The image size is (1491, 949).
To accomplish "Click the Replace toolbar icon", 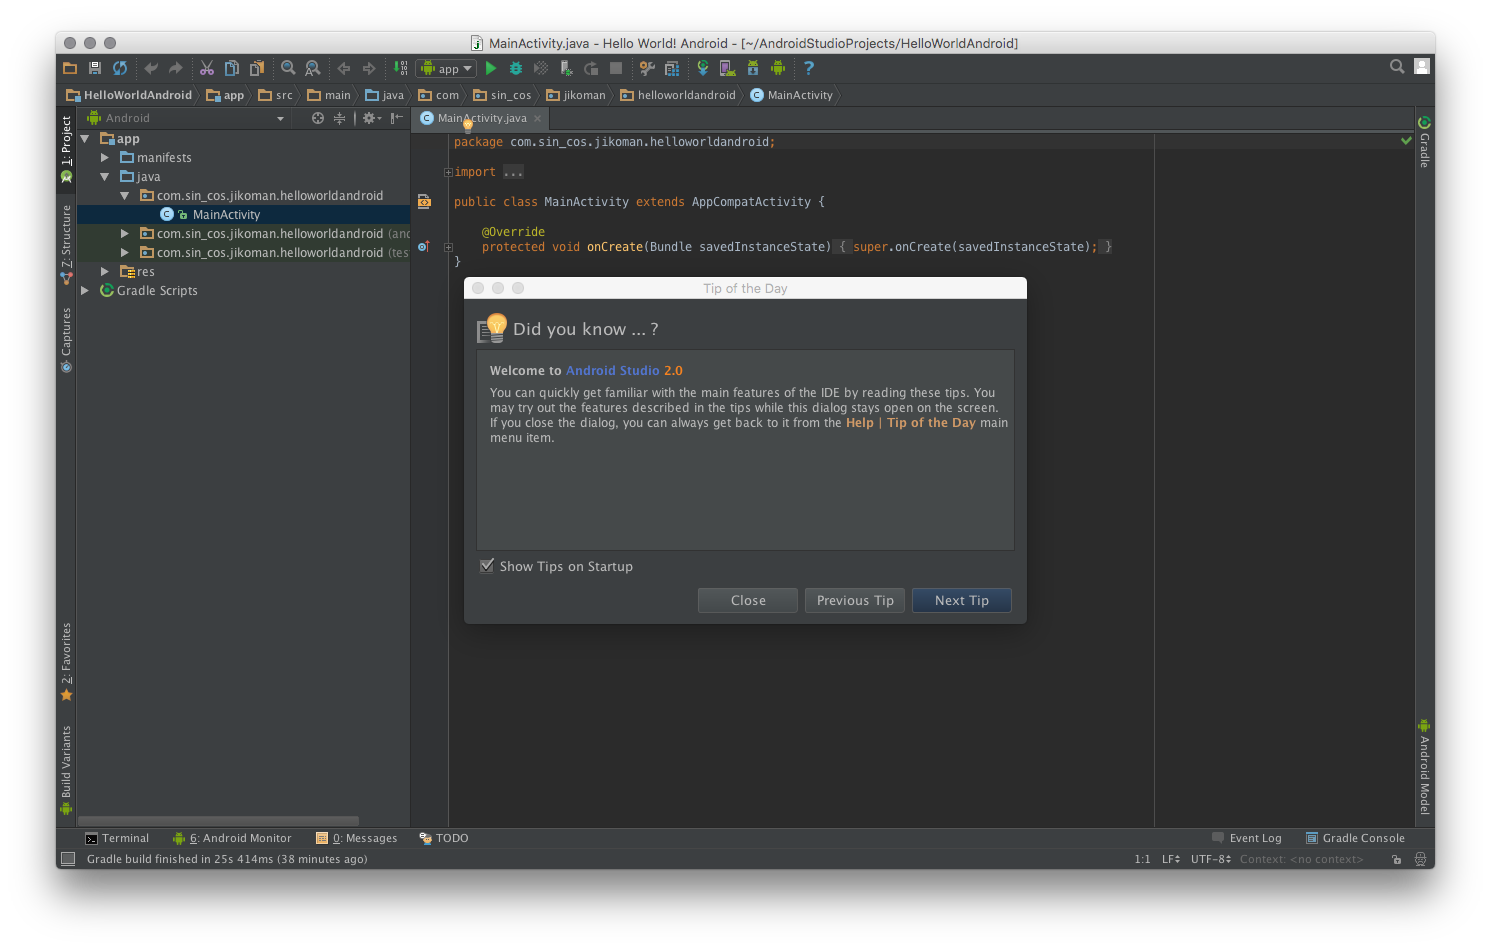I will (313, 68).
